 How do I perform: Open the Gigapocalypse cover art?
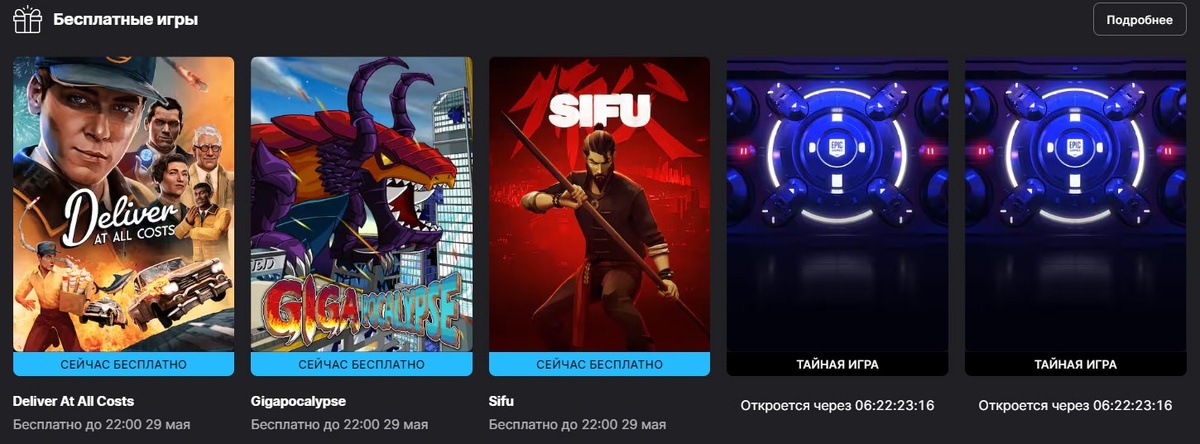point(361,204)
